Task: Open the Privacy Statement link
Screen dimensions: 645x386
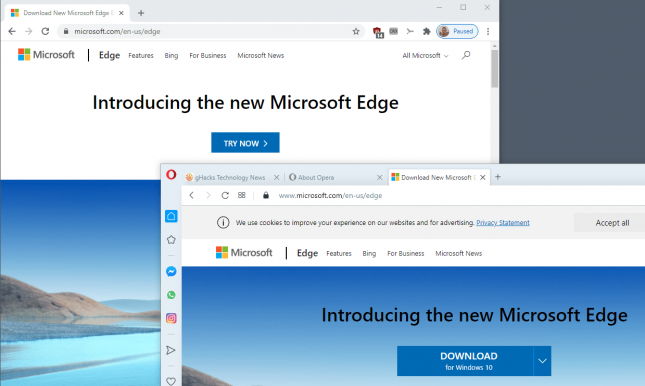Action: (503, 223)
